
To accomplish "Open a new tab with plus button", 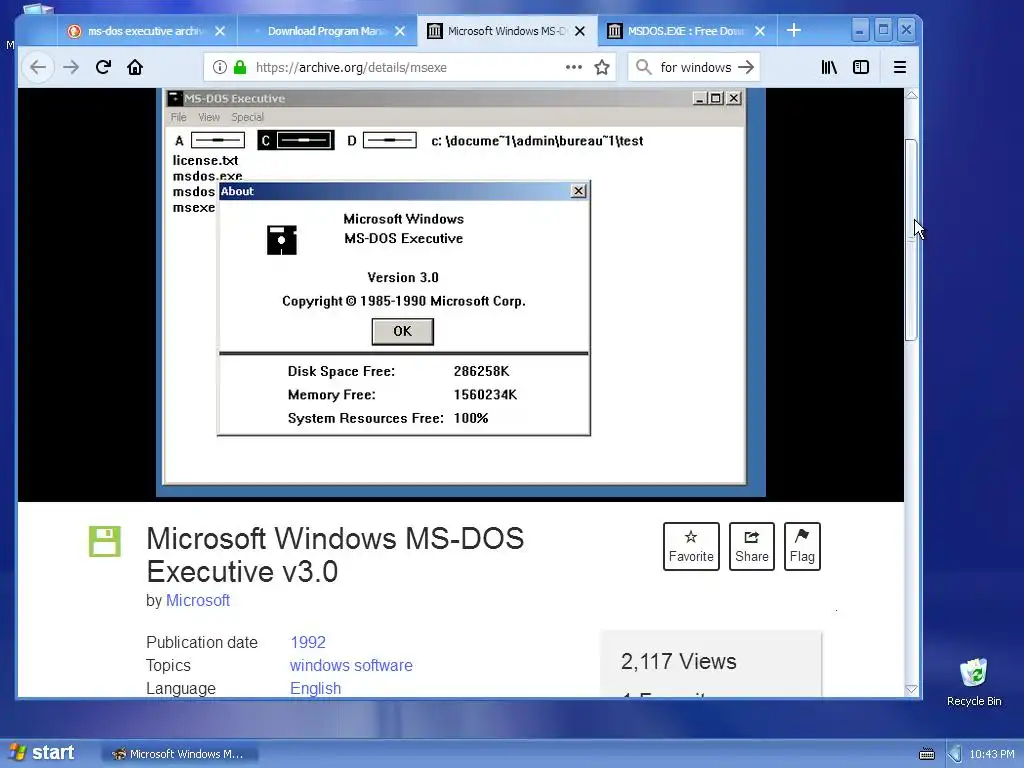I will (x=793, y=31).
